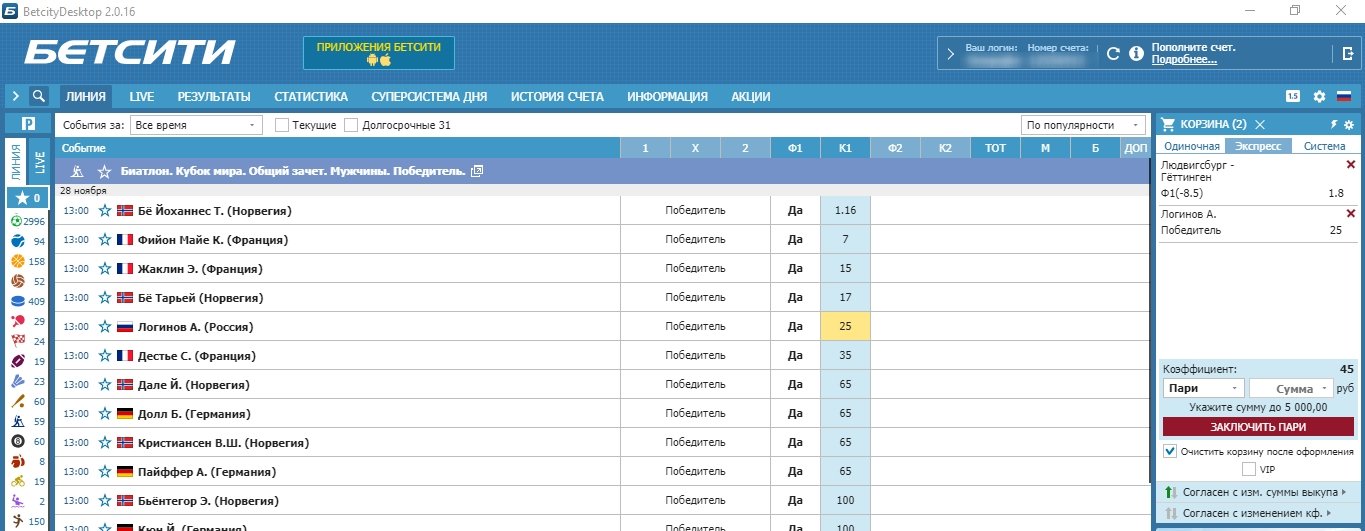Uncheck Очистить корзину после оформления
The height and width of the screenshot is (531, 1365).
(1171, 452)
